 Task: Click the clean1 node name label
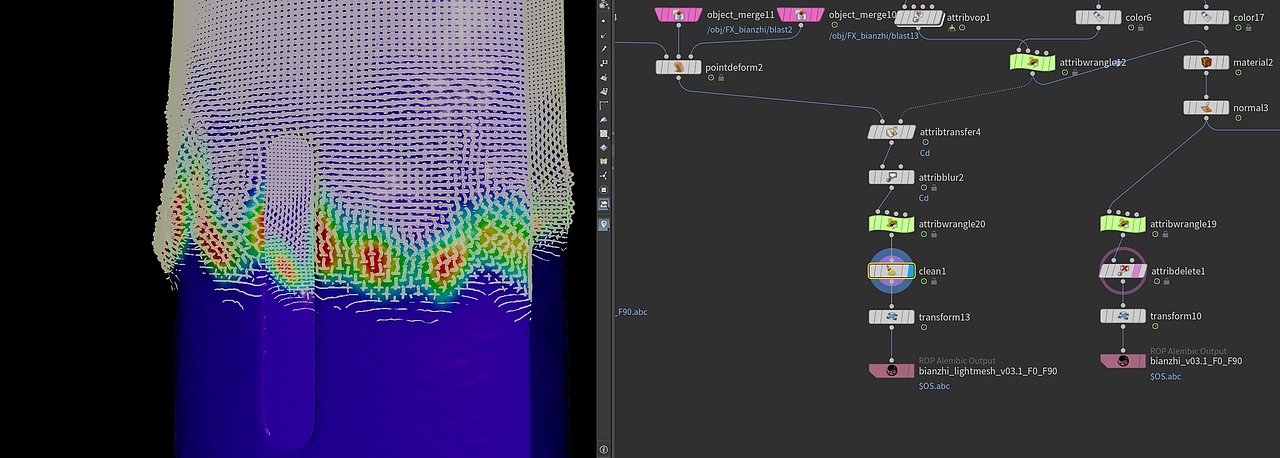pos(932,271)
